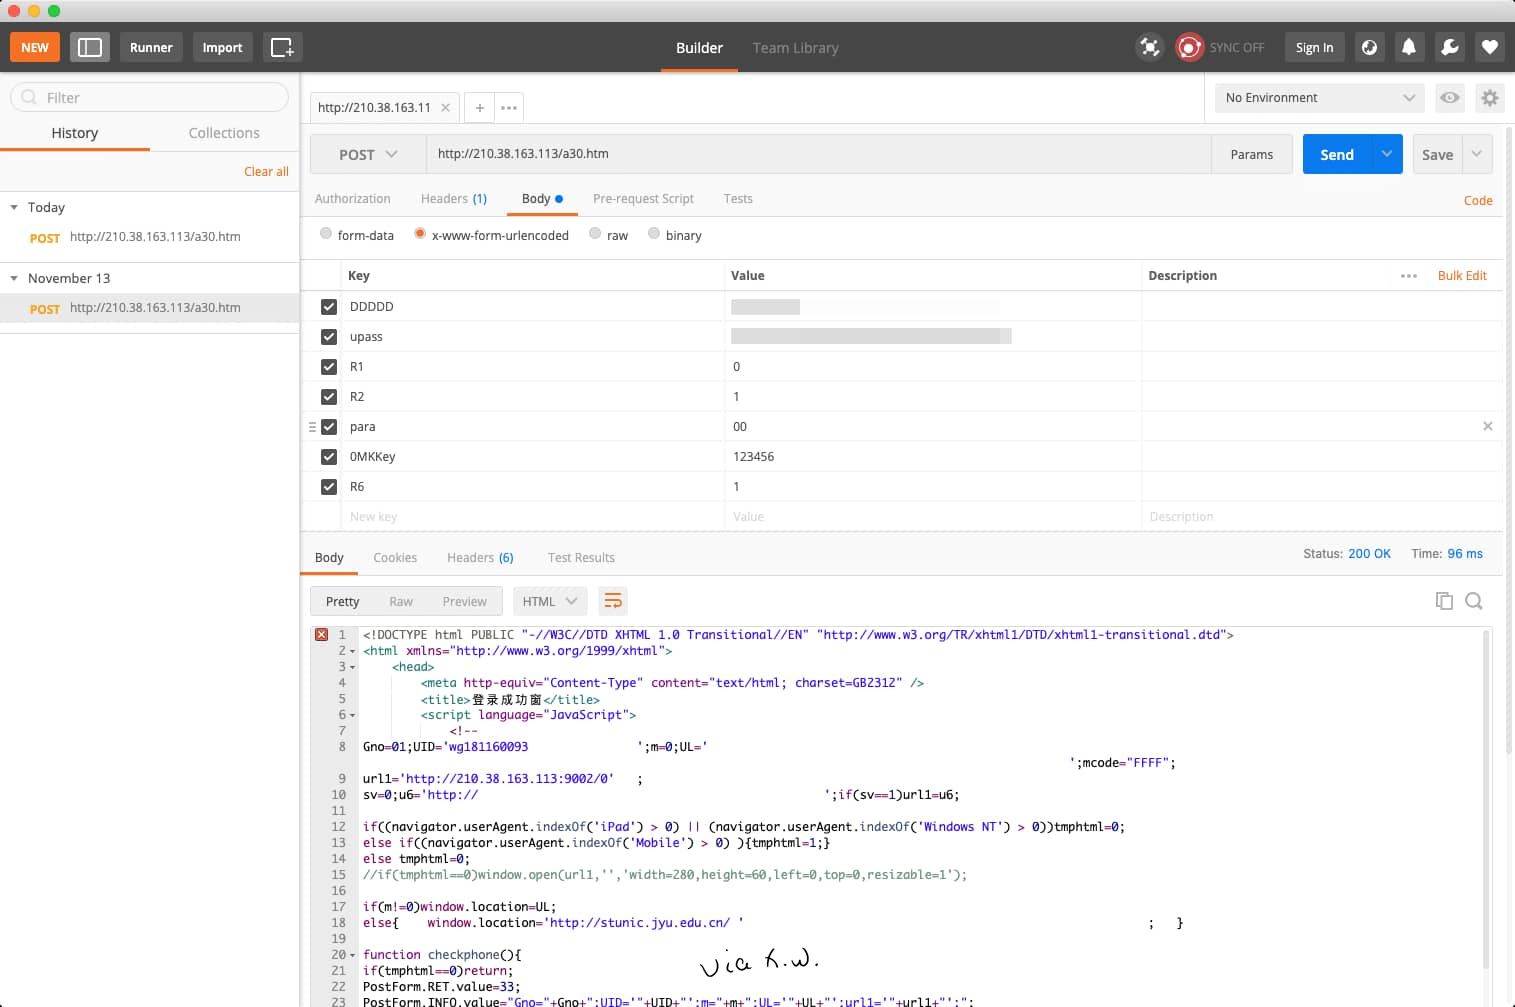Screen dimensions: 1515x1007
Task: Open the Pre-request Script tab
Action: (x=643, y=199)
